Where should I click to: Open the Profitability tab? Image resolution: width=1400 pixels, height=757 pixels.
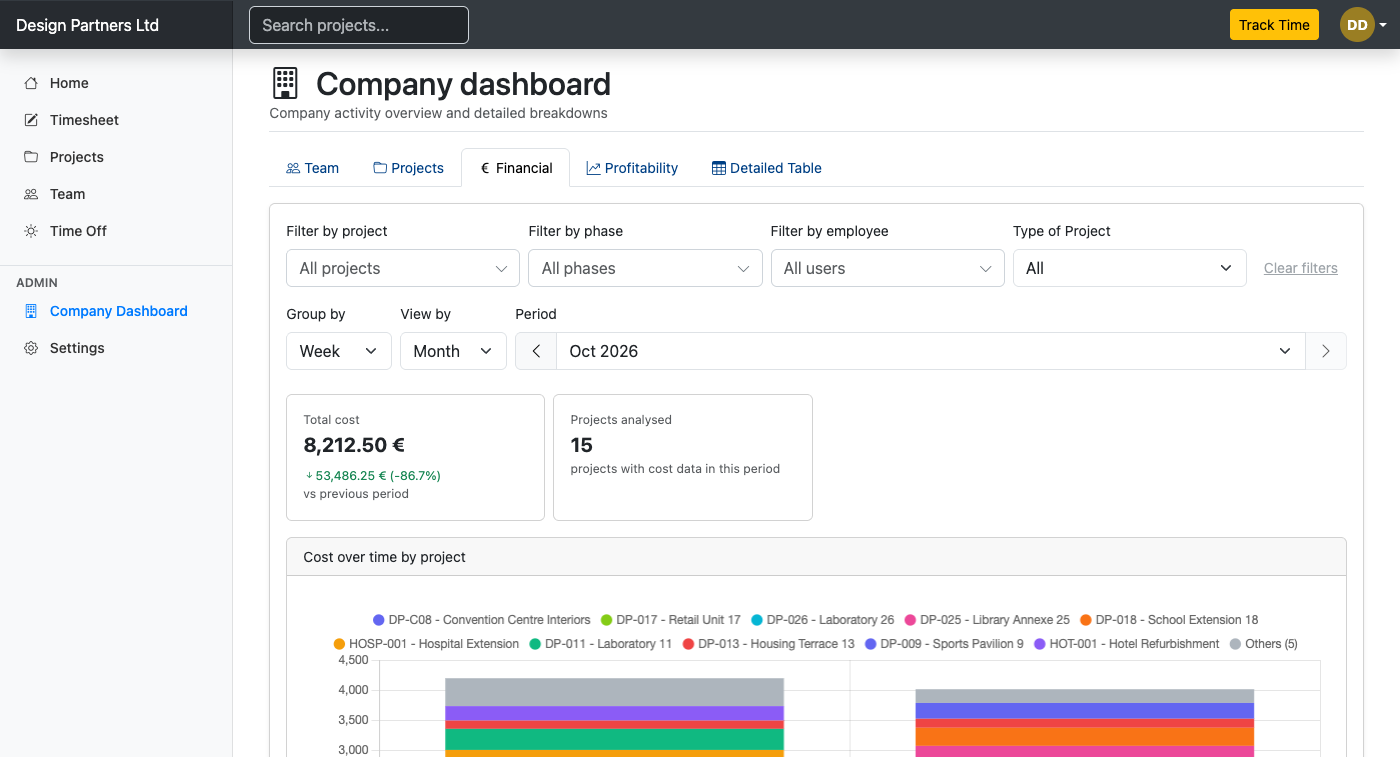tap(632, 168)
